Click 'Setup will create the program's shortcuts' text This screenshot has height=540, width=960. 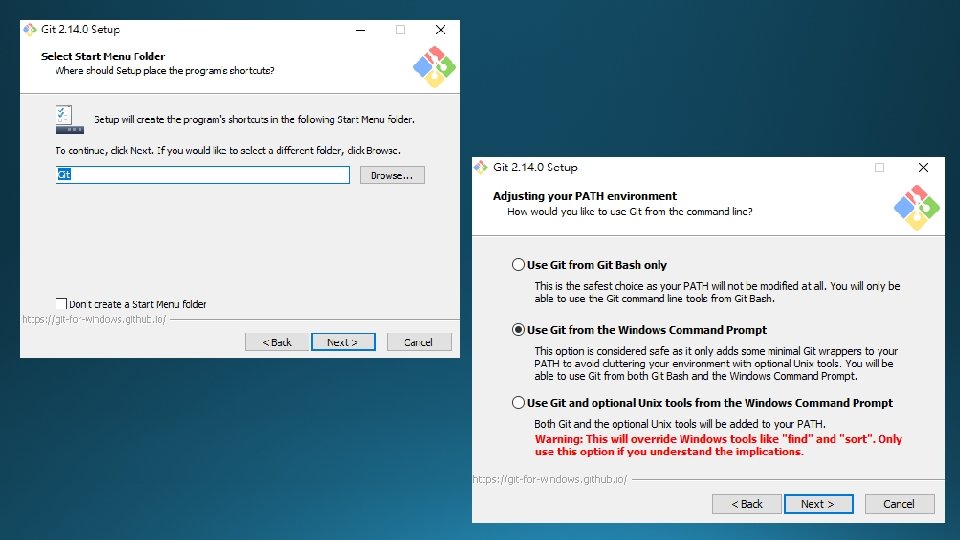[x=254, y=119]
